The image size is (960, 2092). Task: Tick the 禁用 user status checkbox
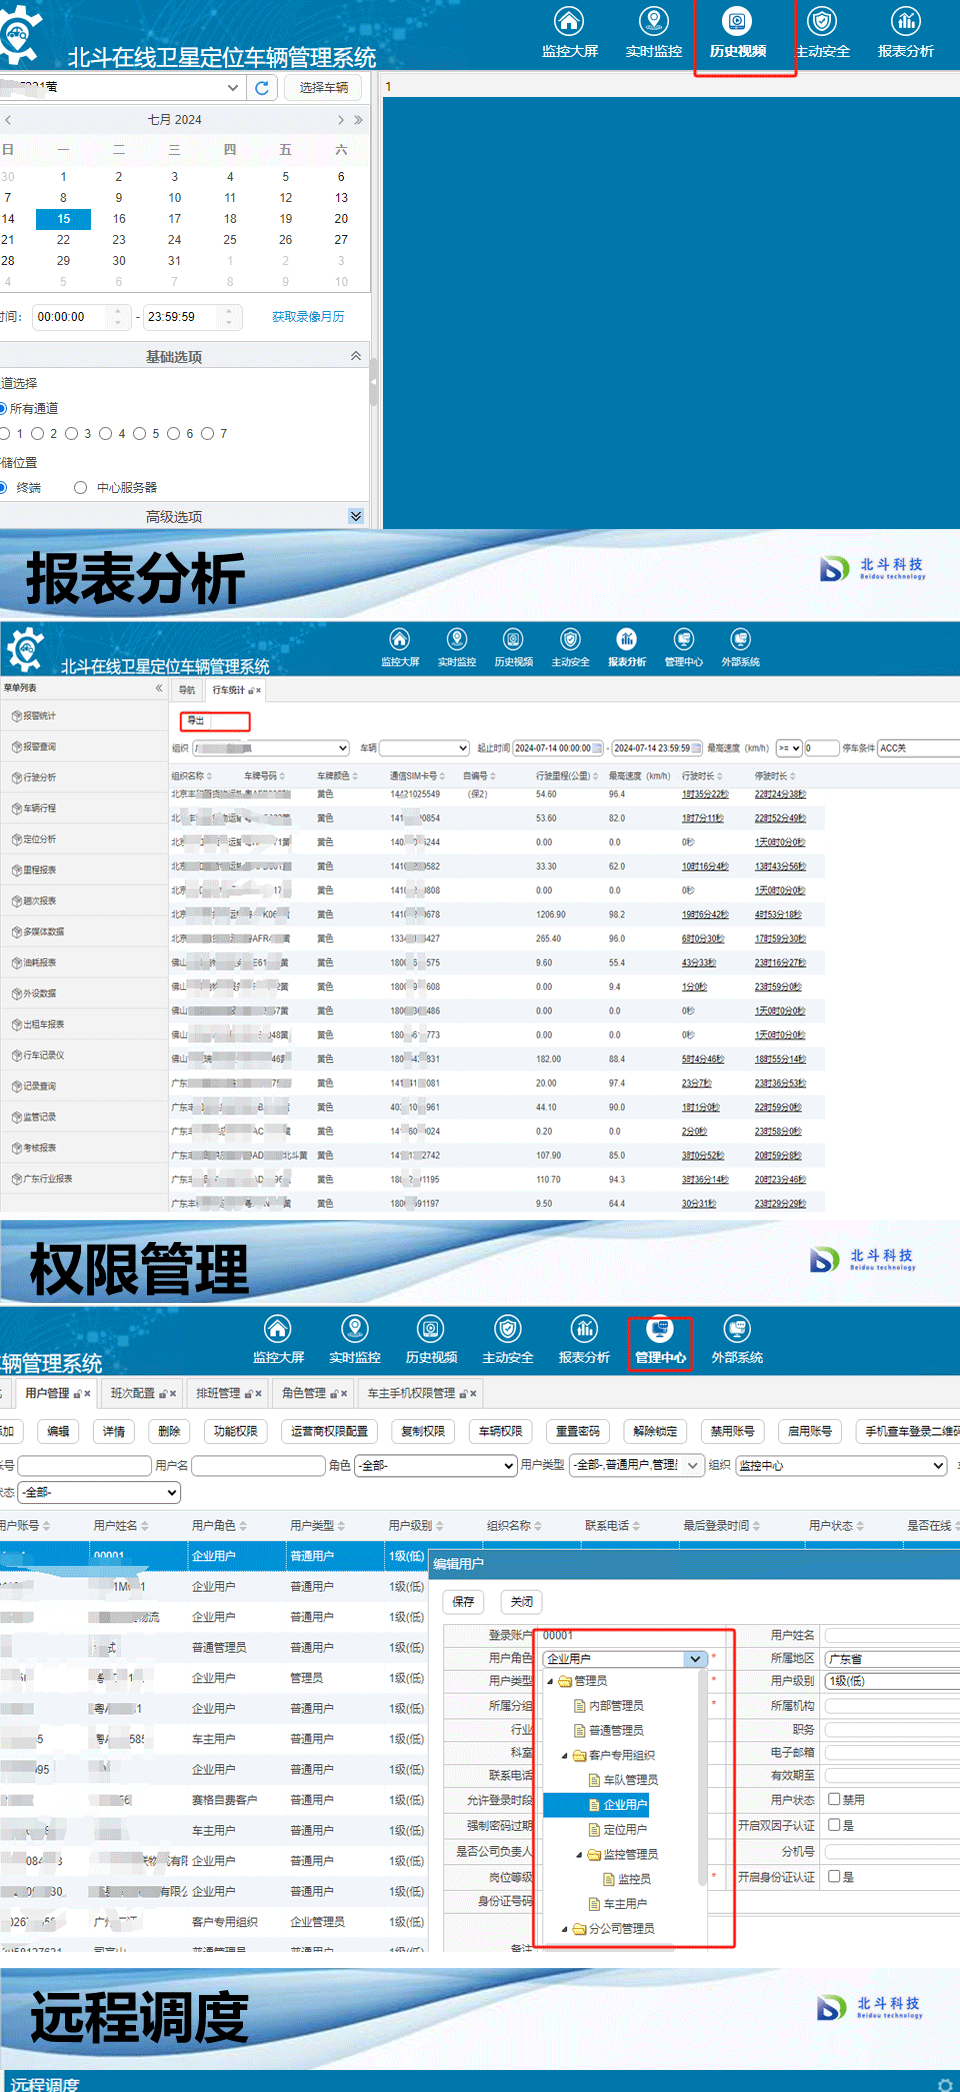pos(834,1799)
